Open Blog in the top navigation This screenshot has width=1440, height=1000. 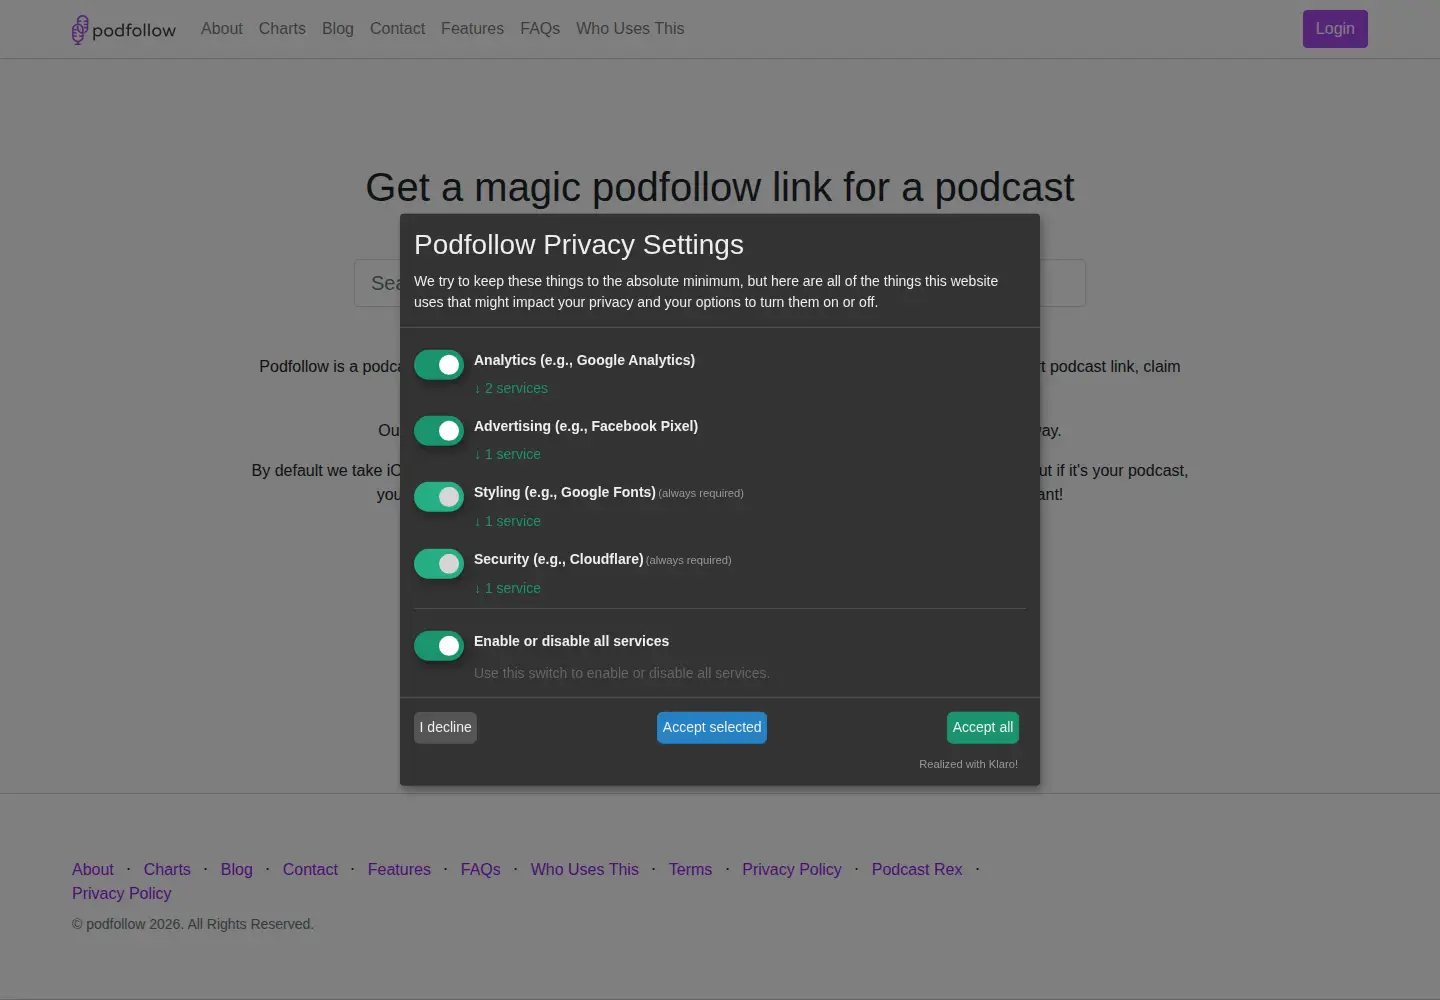click(338, 29)
